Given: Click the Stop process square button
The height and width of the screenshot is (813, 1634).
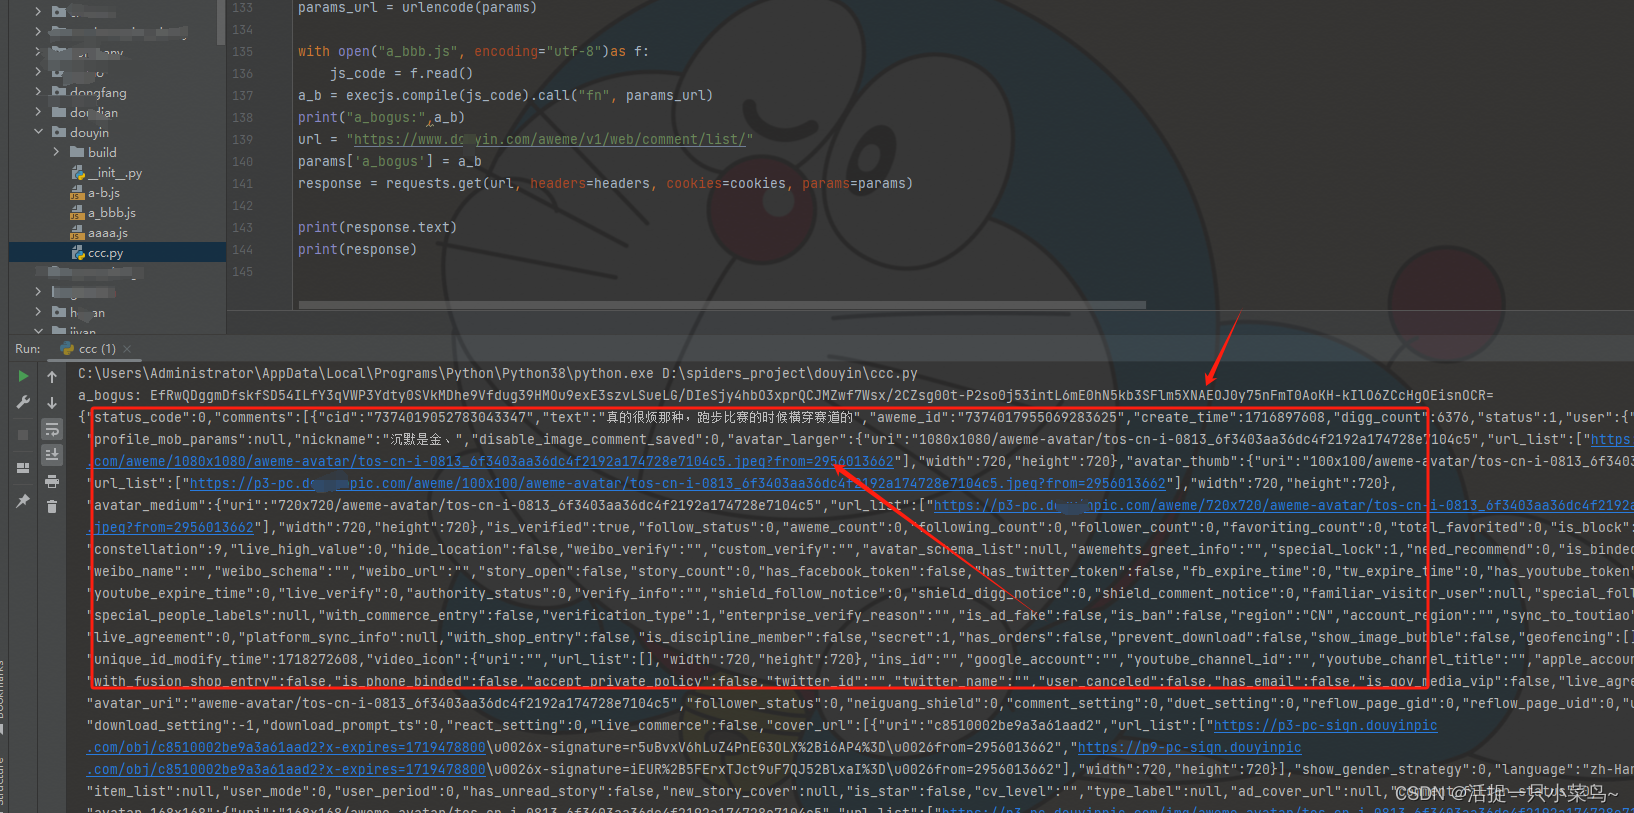Looking at the screenshot, I should click(x=23, y=435).
